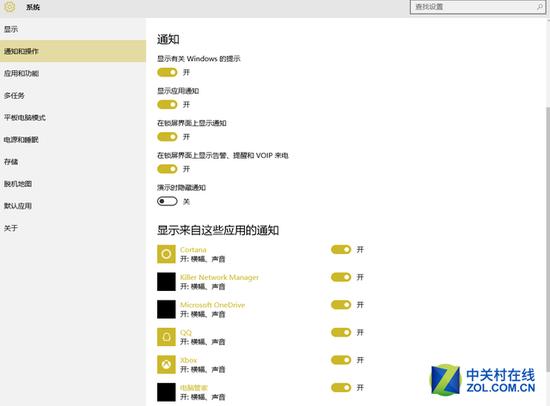The image size is (550, 406).
Task: Click the 电脑管家 app icon
Action: [166, 392]
